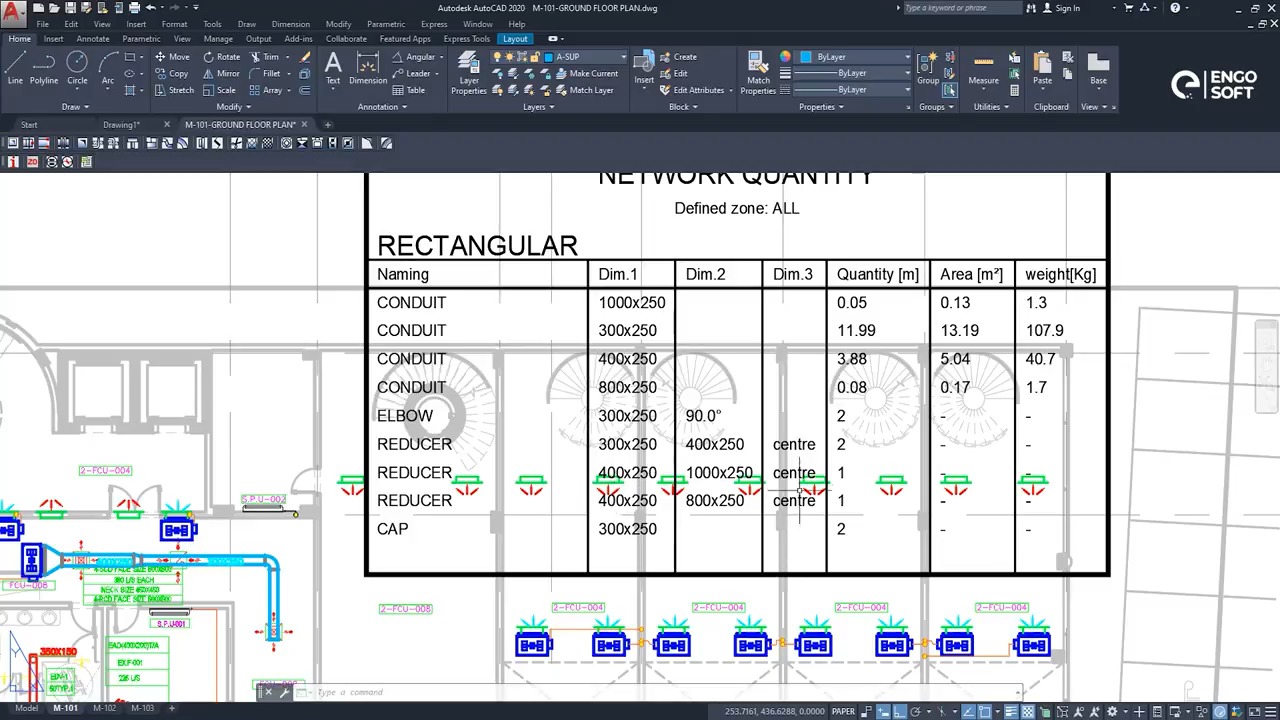
Task: Choose the Circle tool
Action: tap(77, 68)
